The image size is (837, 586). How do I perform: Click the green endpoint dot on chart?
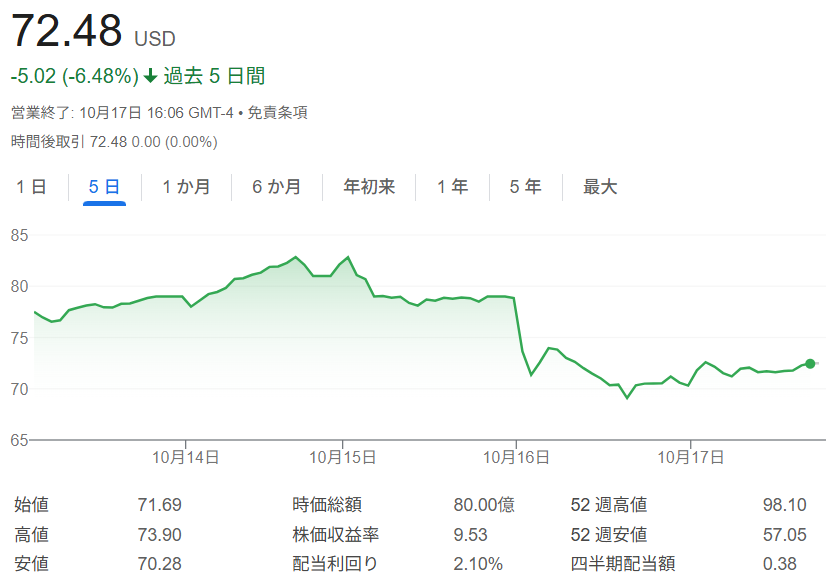click(x=810, y=363)
